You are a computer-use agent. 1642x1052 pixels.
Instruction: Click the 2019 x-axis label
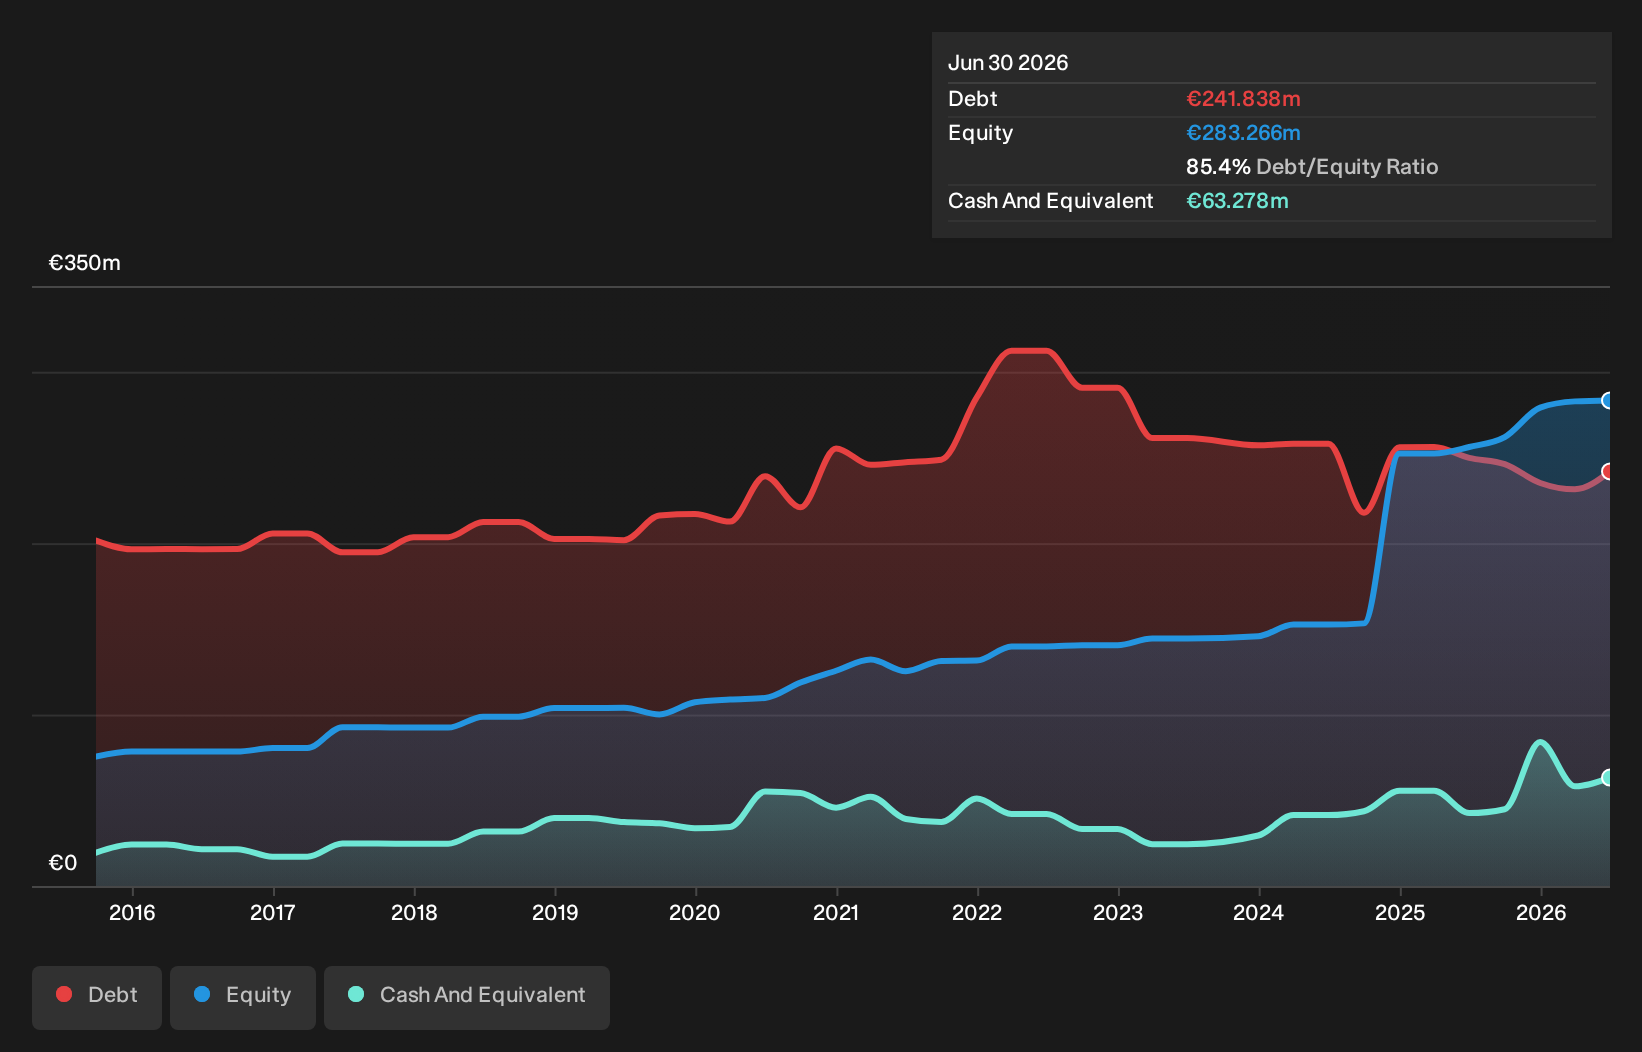tap(555, 912)
